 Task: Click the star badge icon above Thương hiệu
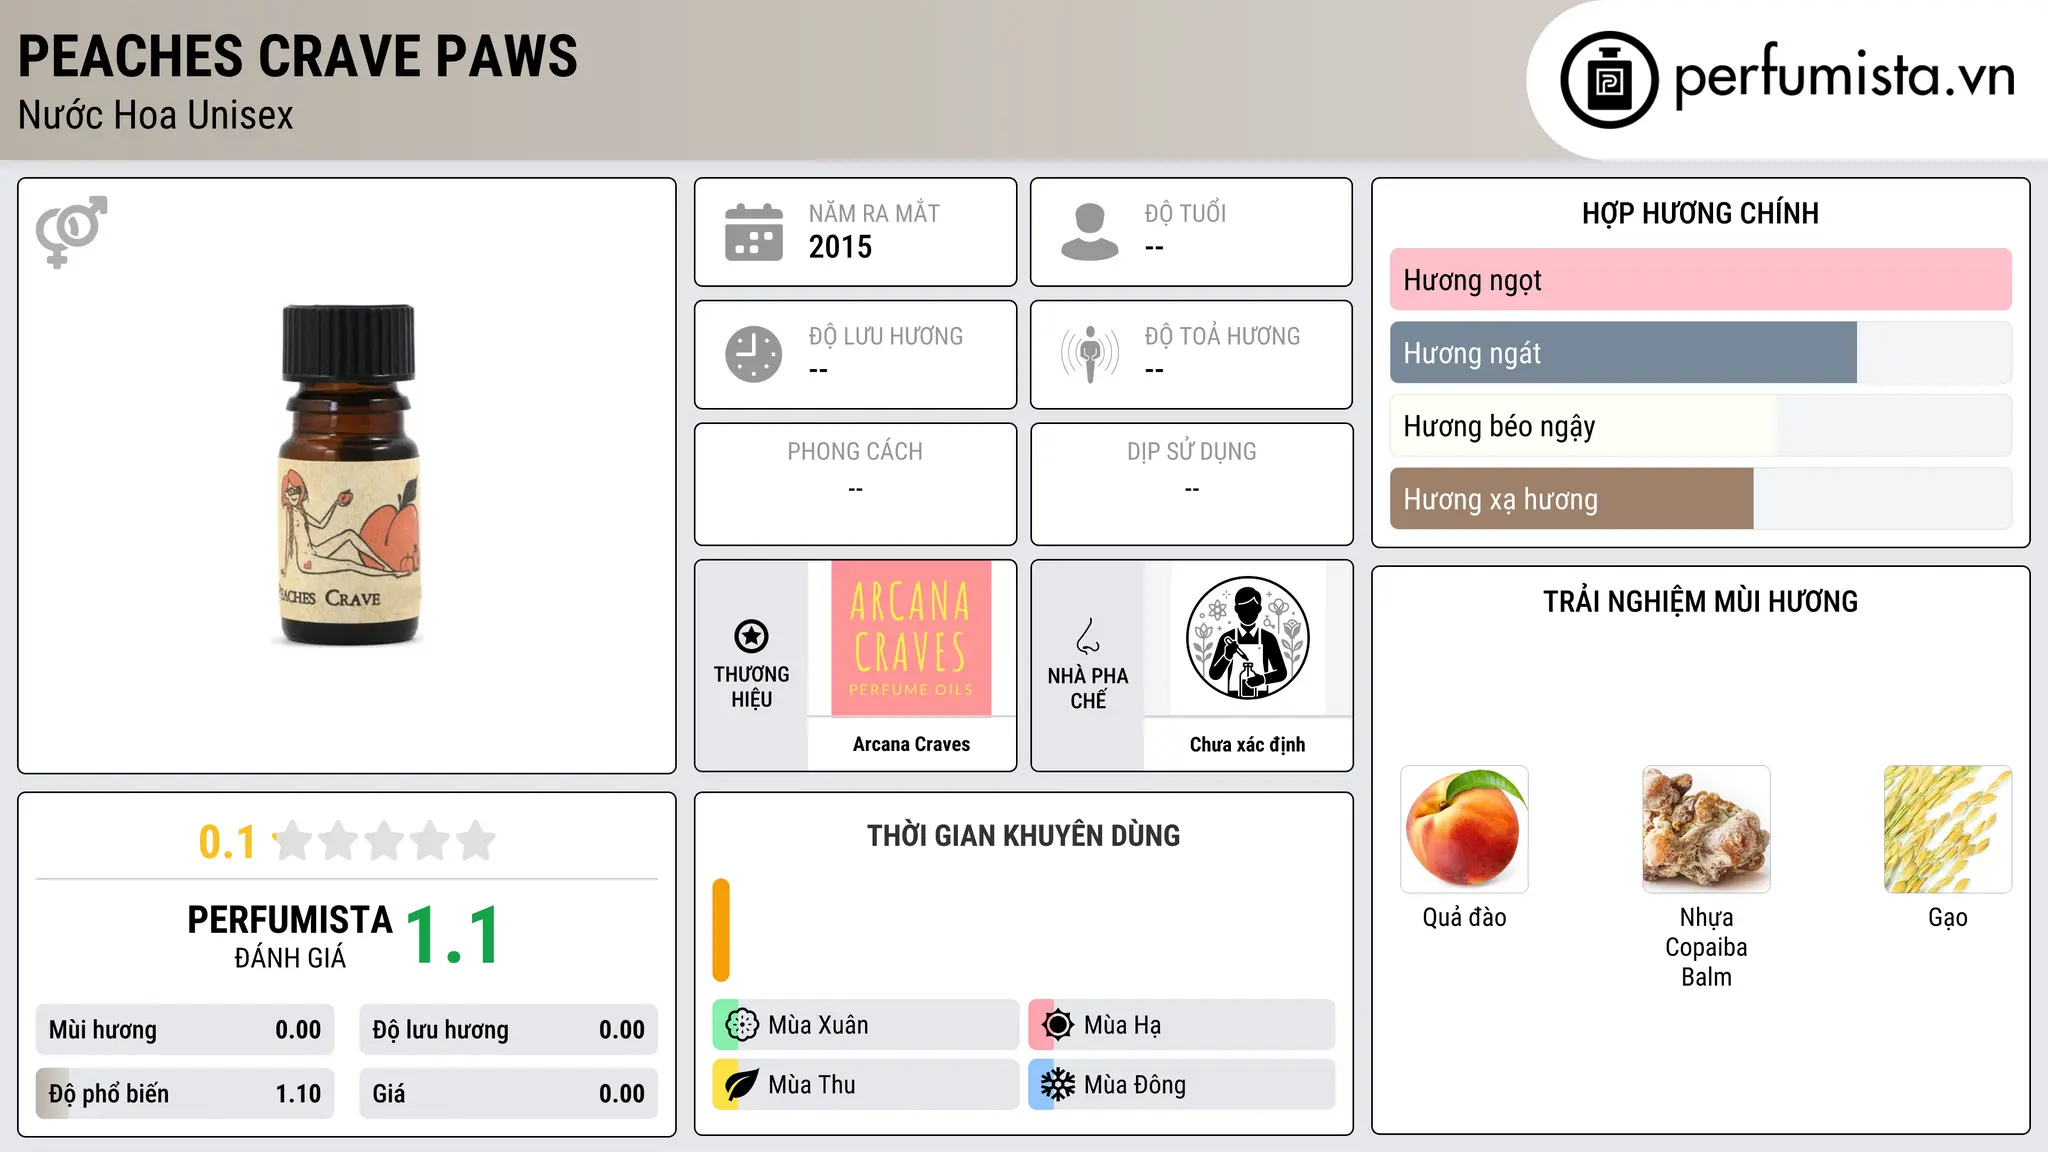coord(751,636)
